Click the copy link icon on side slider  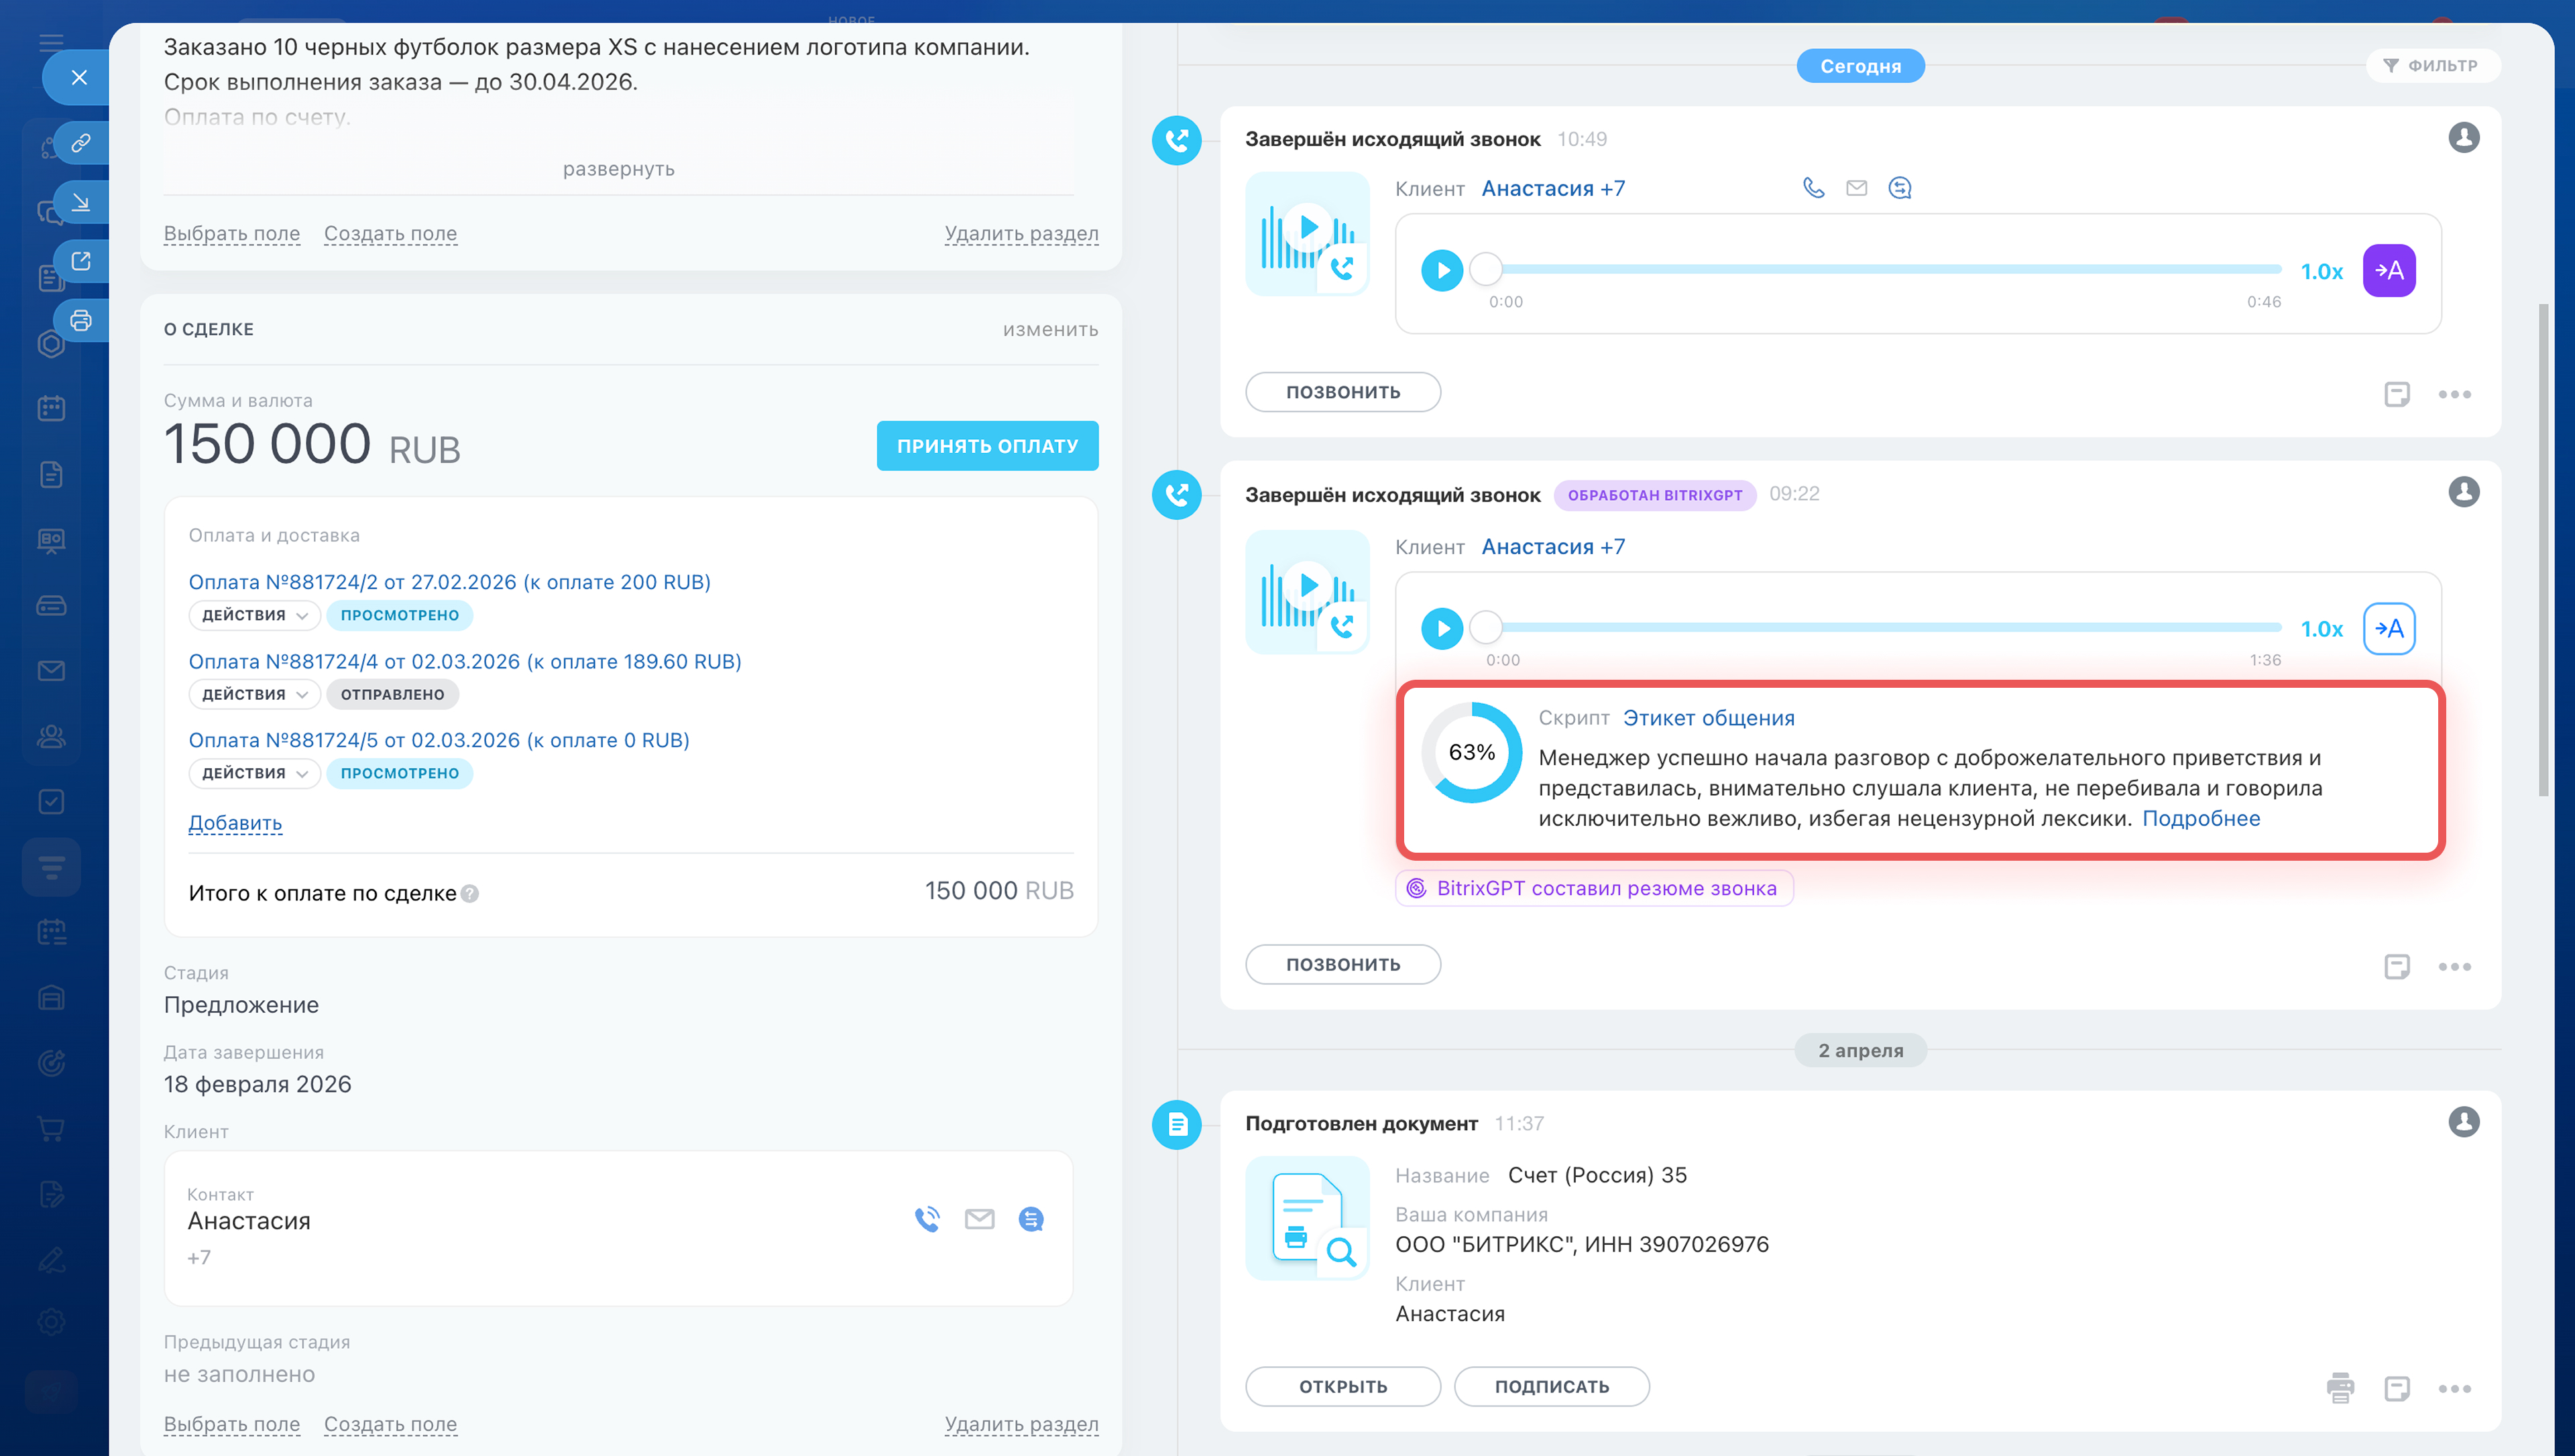pos(81,143)
